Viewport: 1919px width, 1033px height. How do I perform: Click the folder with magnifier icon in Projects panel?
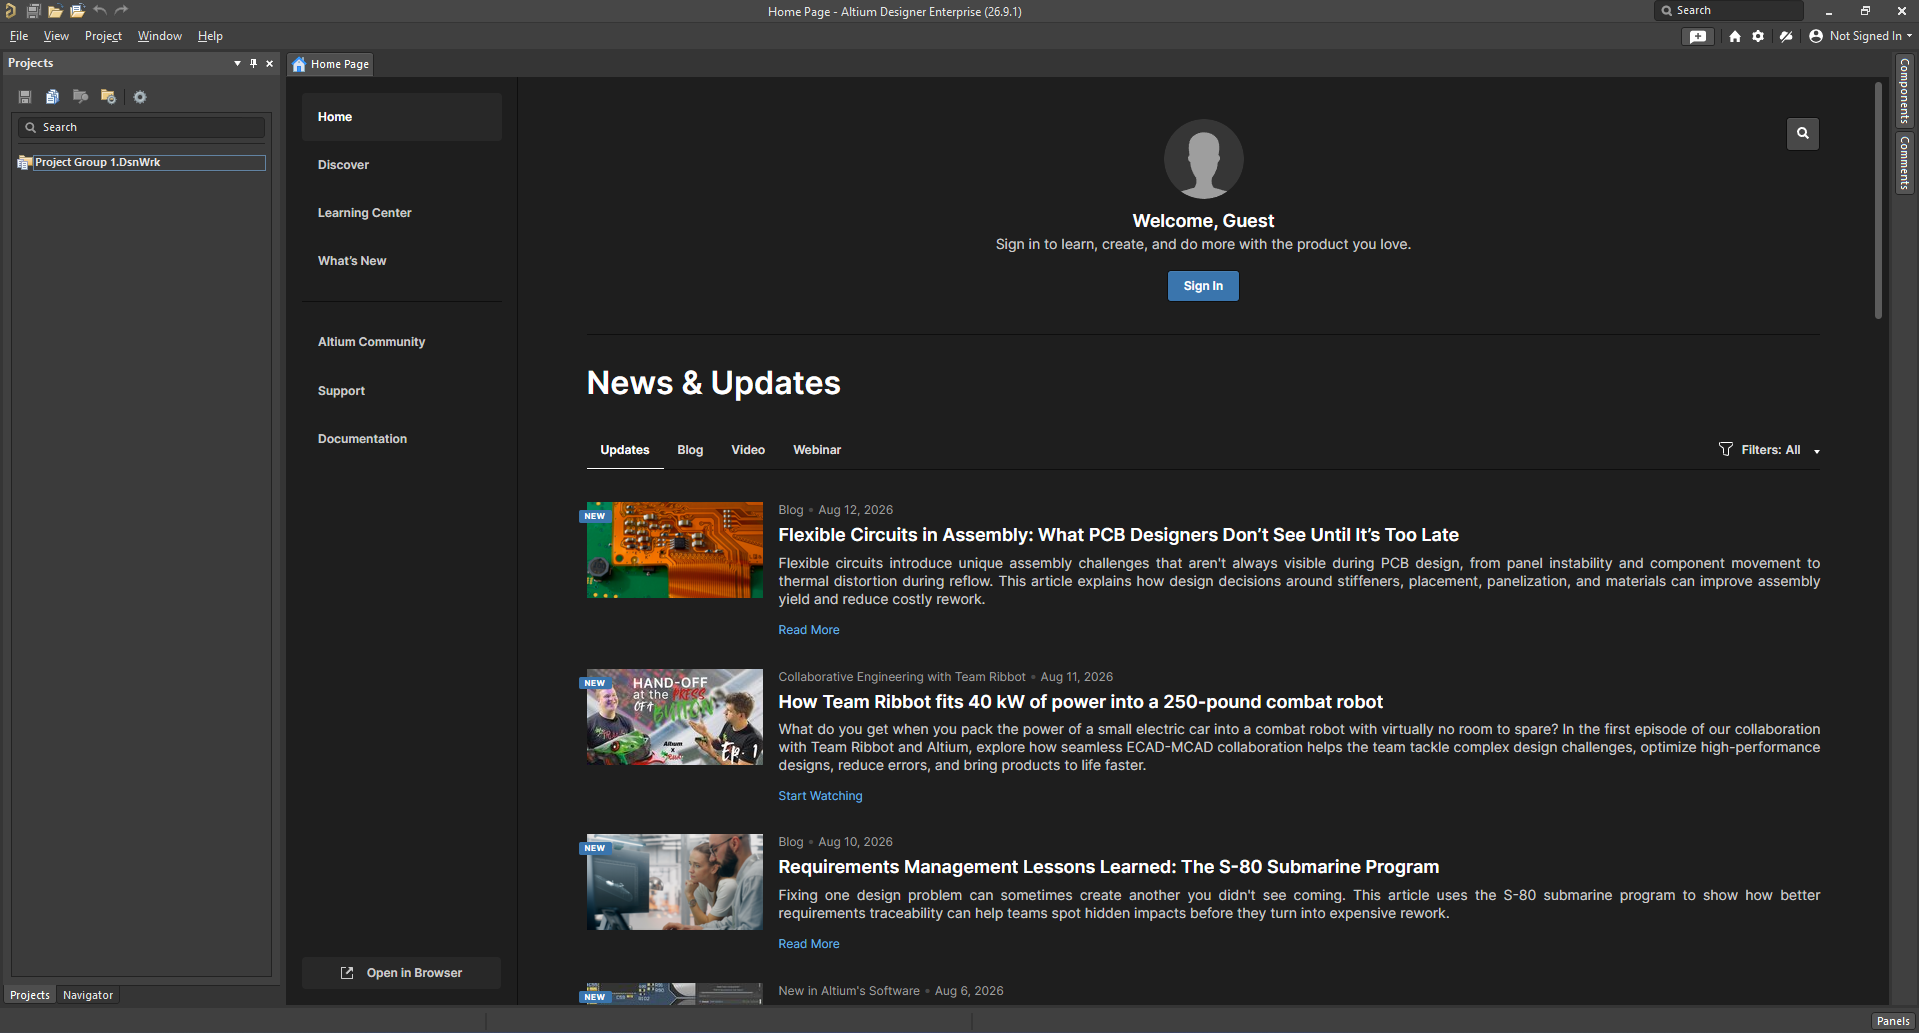(80, 97)
